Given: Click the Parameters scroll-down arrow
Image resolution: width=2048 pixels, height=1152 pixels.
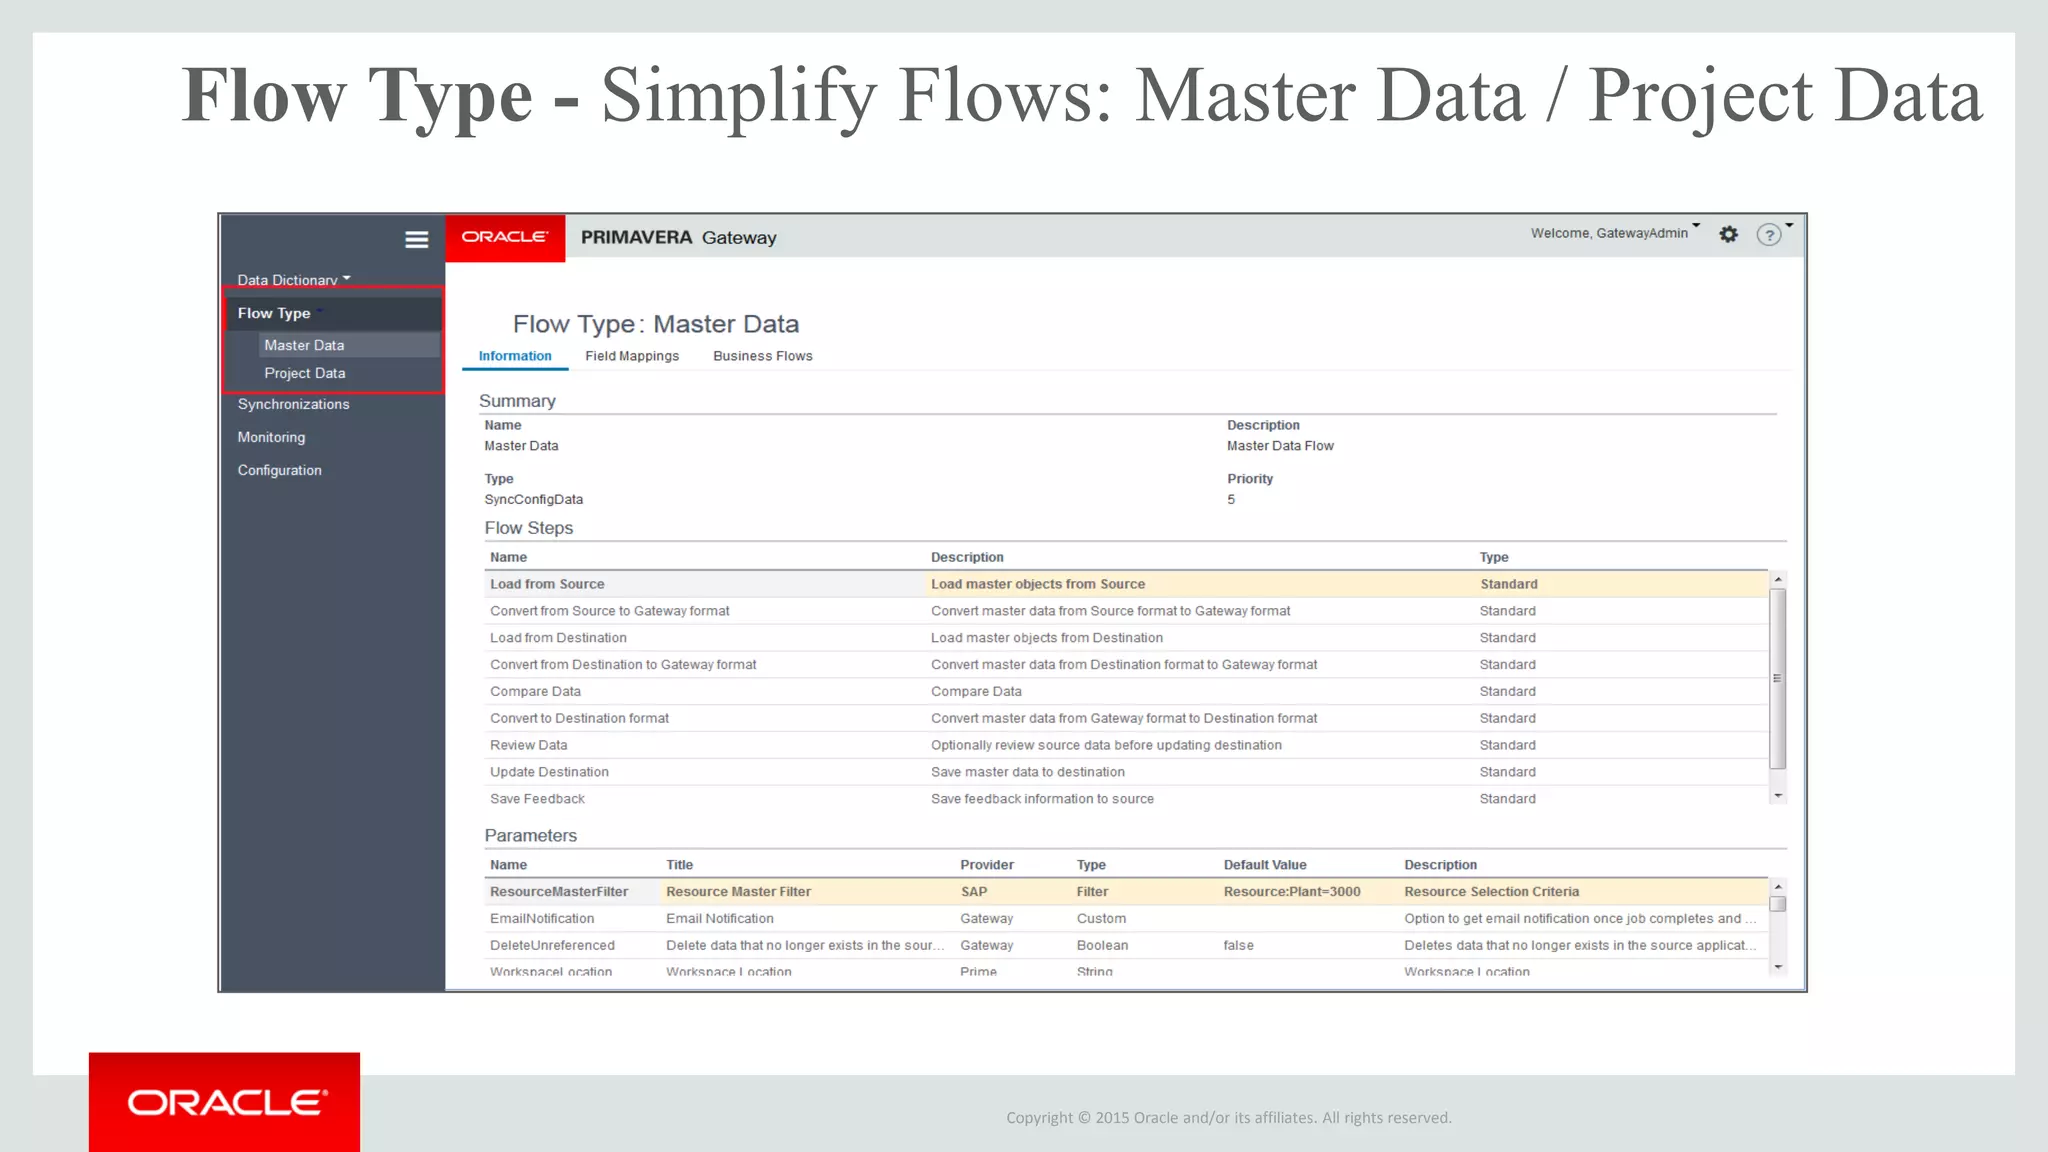Looking at the screenshot, I should point(1778,967).
